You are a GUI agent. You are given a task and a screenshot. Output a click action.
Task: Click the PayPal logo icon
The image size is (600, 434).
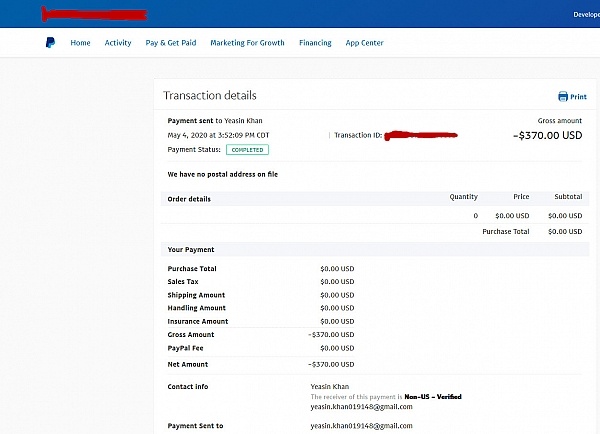pyautogui.click(x=49, y=43)
